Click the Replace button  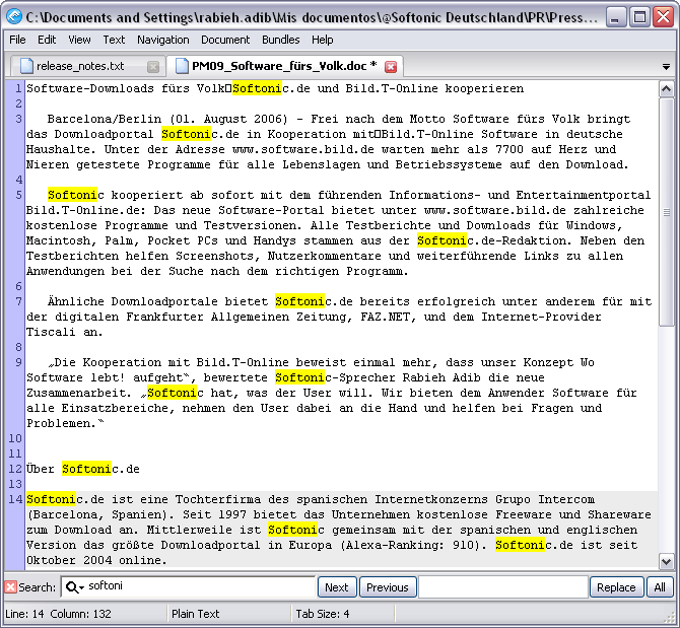616,587
